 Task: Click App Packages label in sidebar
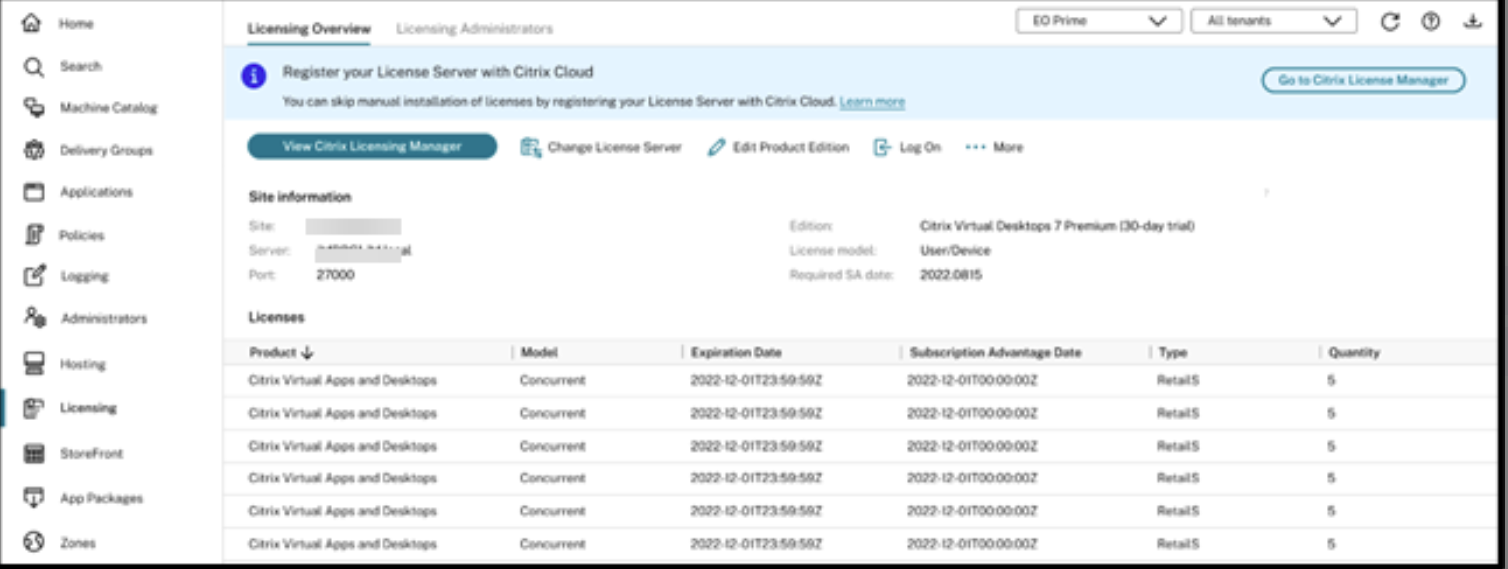click(x=102, y=498)
